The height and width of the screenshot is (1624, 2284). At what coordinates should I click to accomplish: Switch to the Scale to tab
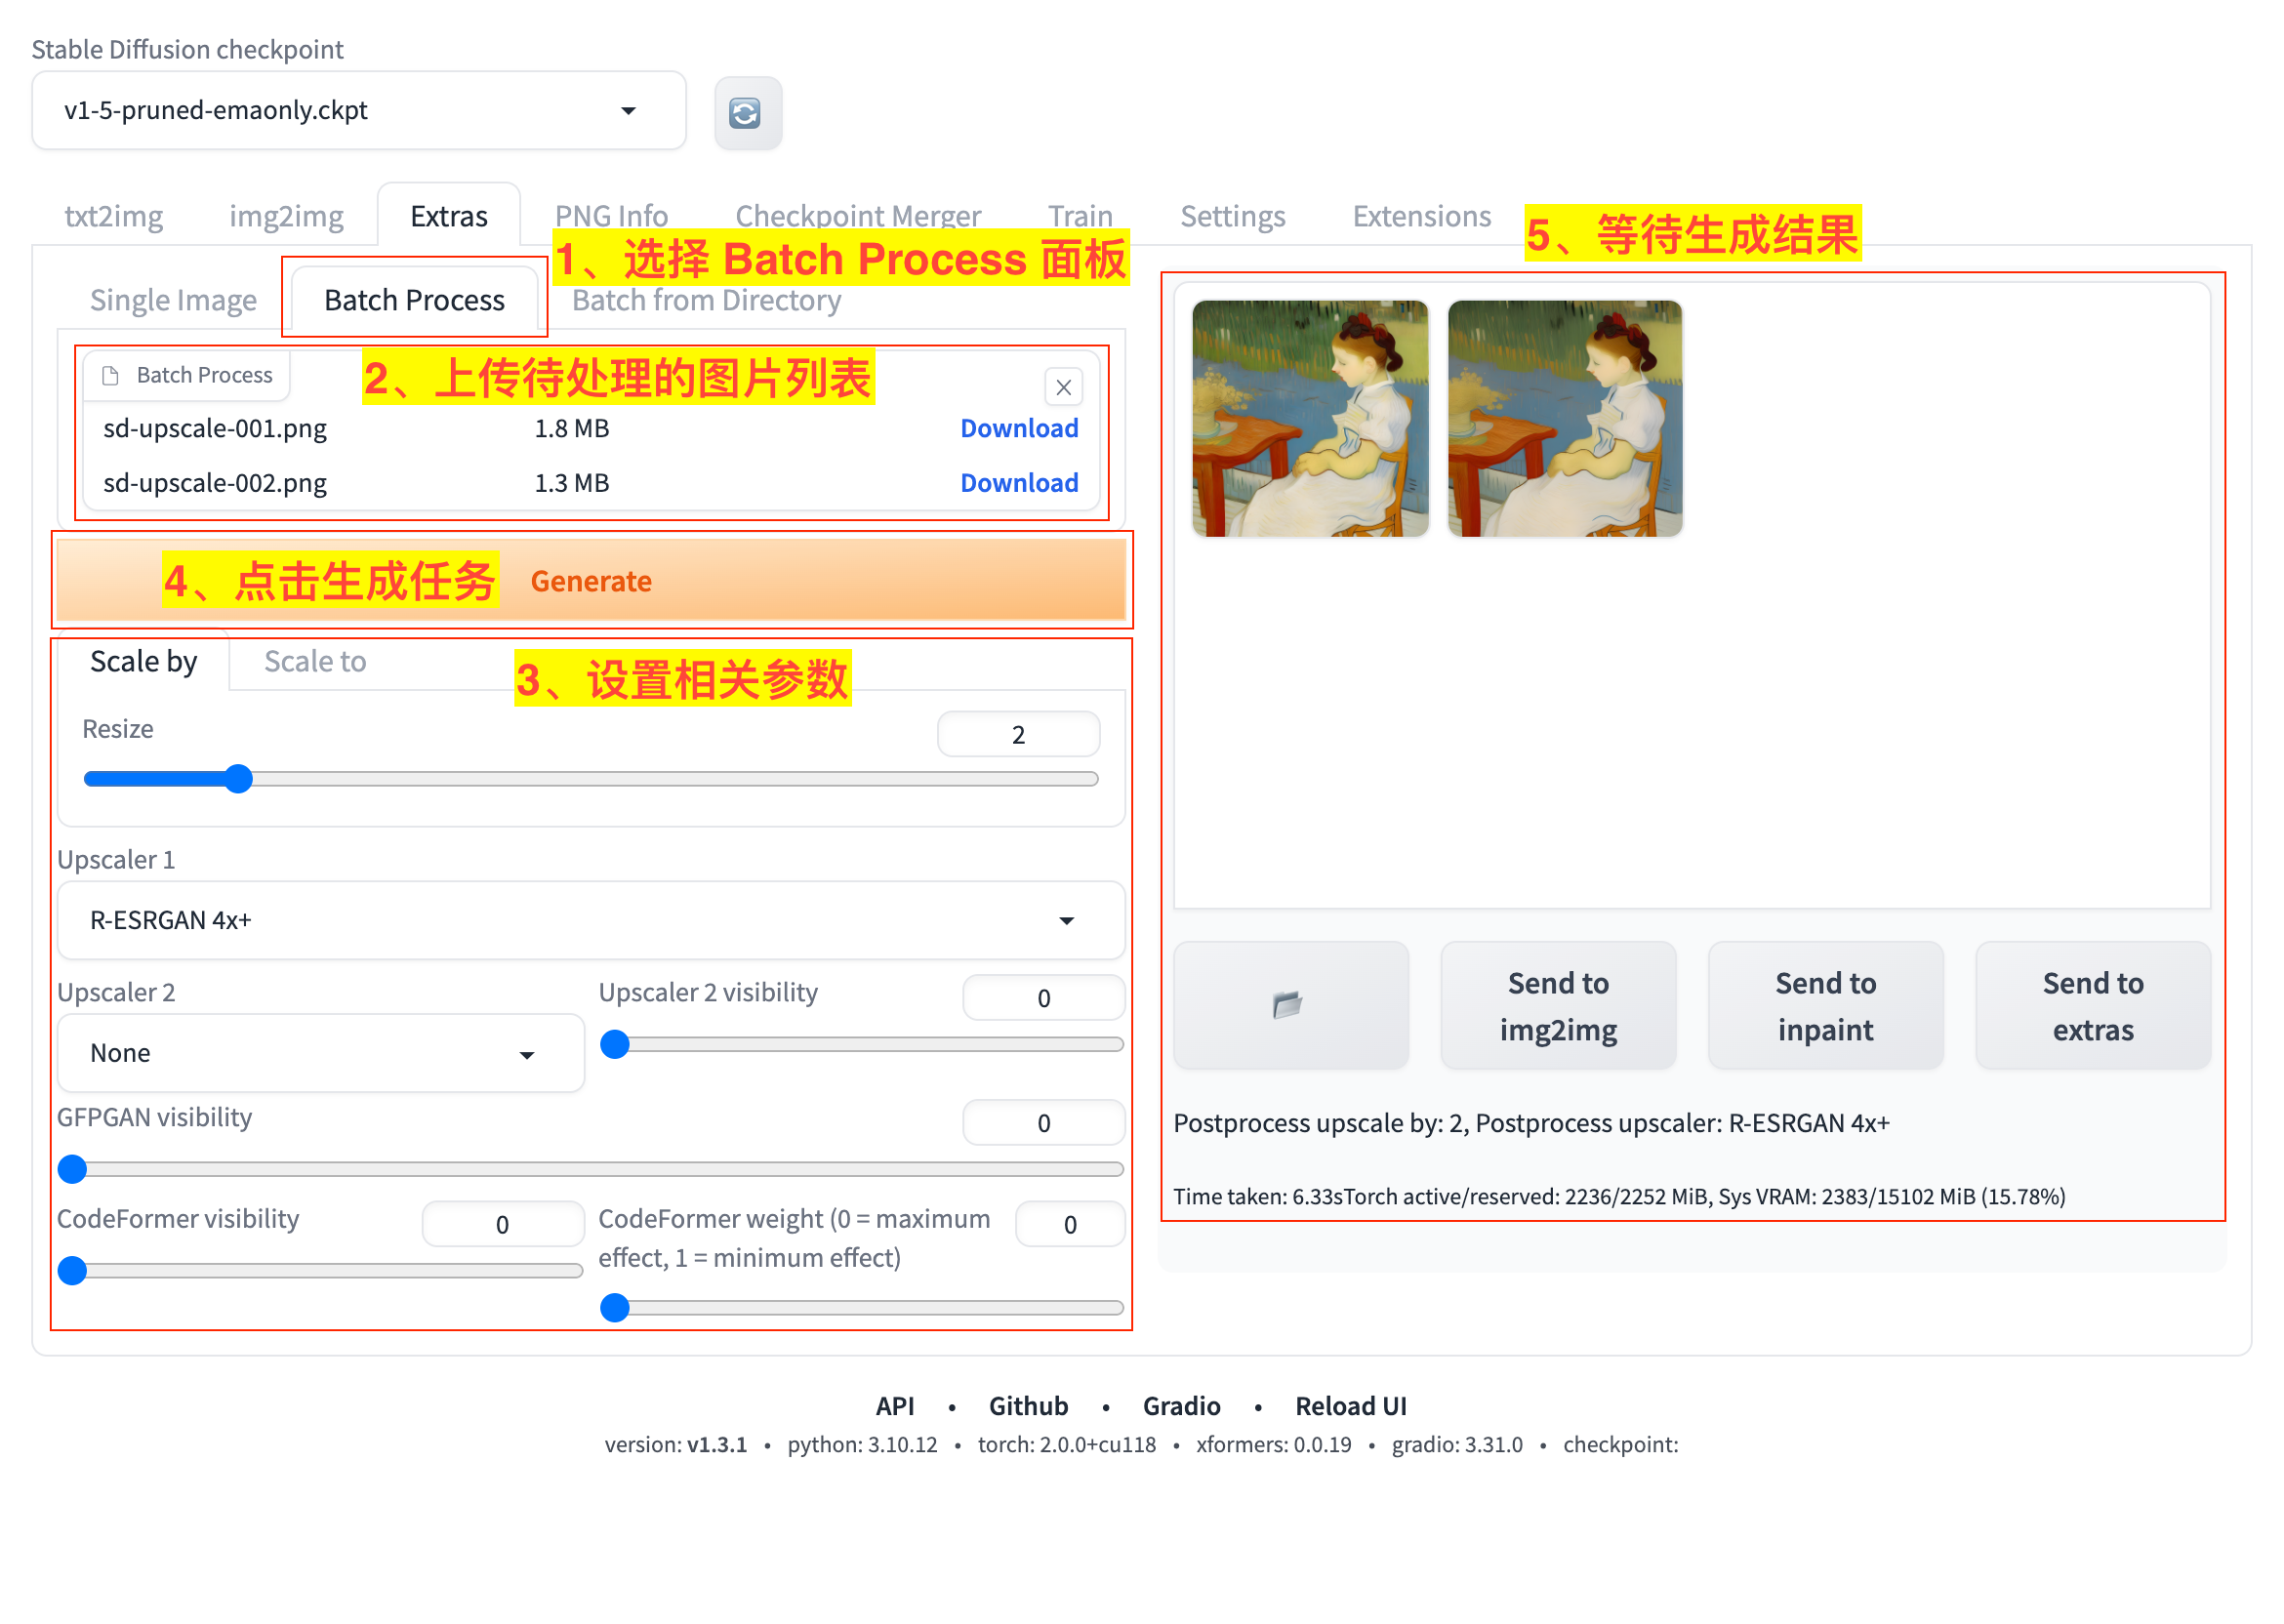[313, 661]
